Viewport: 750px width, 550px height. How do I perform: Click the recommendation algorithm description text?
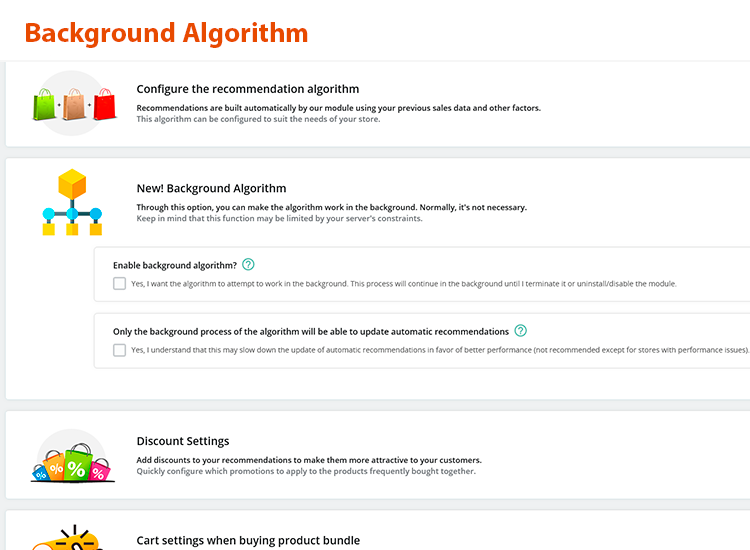tap(338, 108)
